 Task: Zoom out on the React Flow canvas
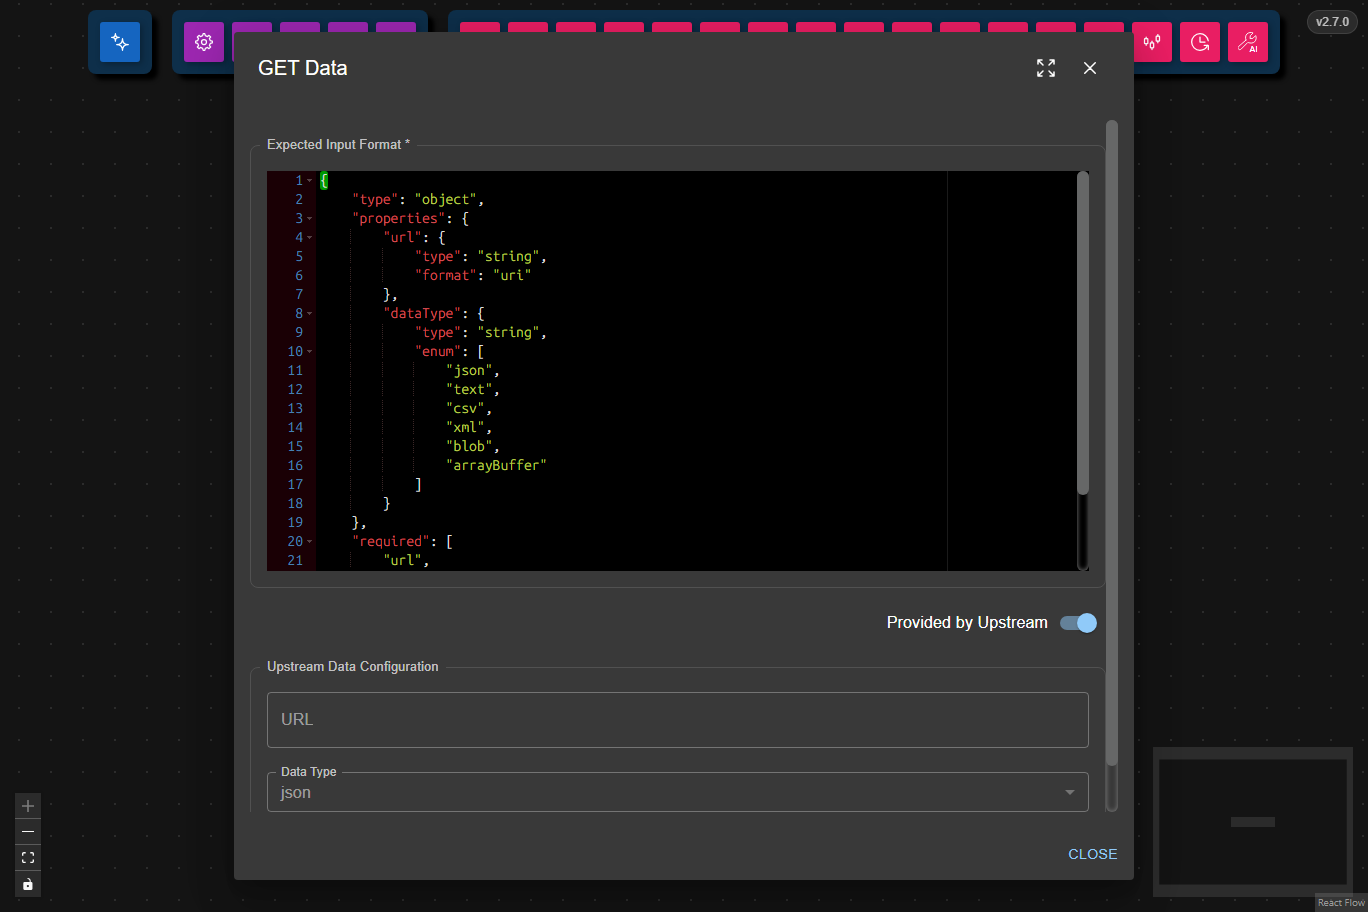[28, 832]
